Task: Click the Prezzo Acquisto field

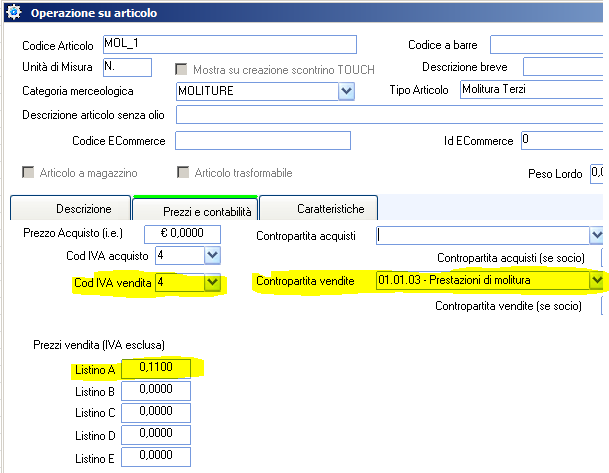Action: (190, 234)
